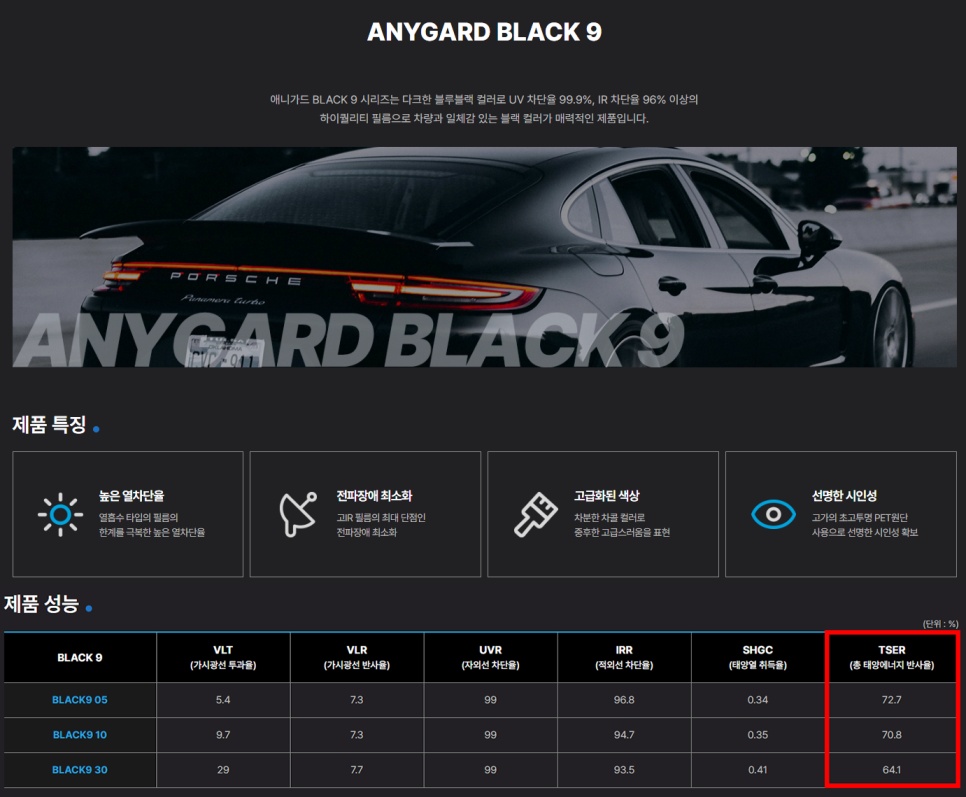This screenshot has width=966, height=797.
Task: Click the TSER value 72.7 cell
Action: (x=891, y=700)
